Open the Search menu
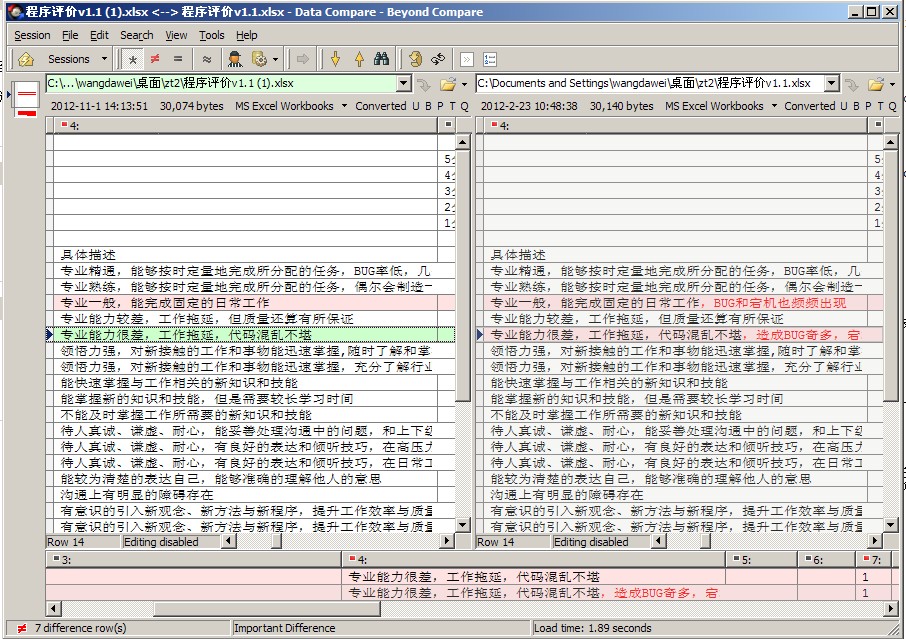Image resolution: width=906 pixels, height=639 pixels. pos(137,35)
